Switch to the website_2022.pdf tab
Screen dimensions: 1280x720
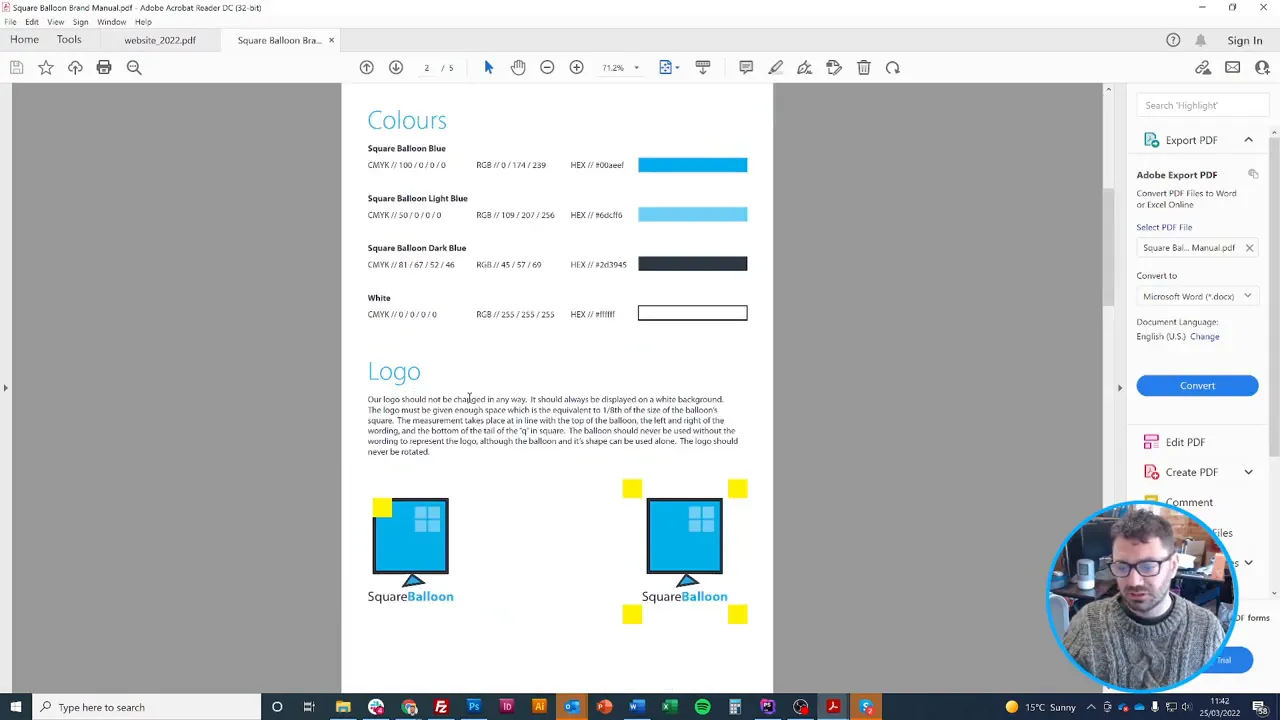[159, 40]
